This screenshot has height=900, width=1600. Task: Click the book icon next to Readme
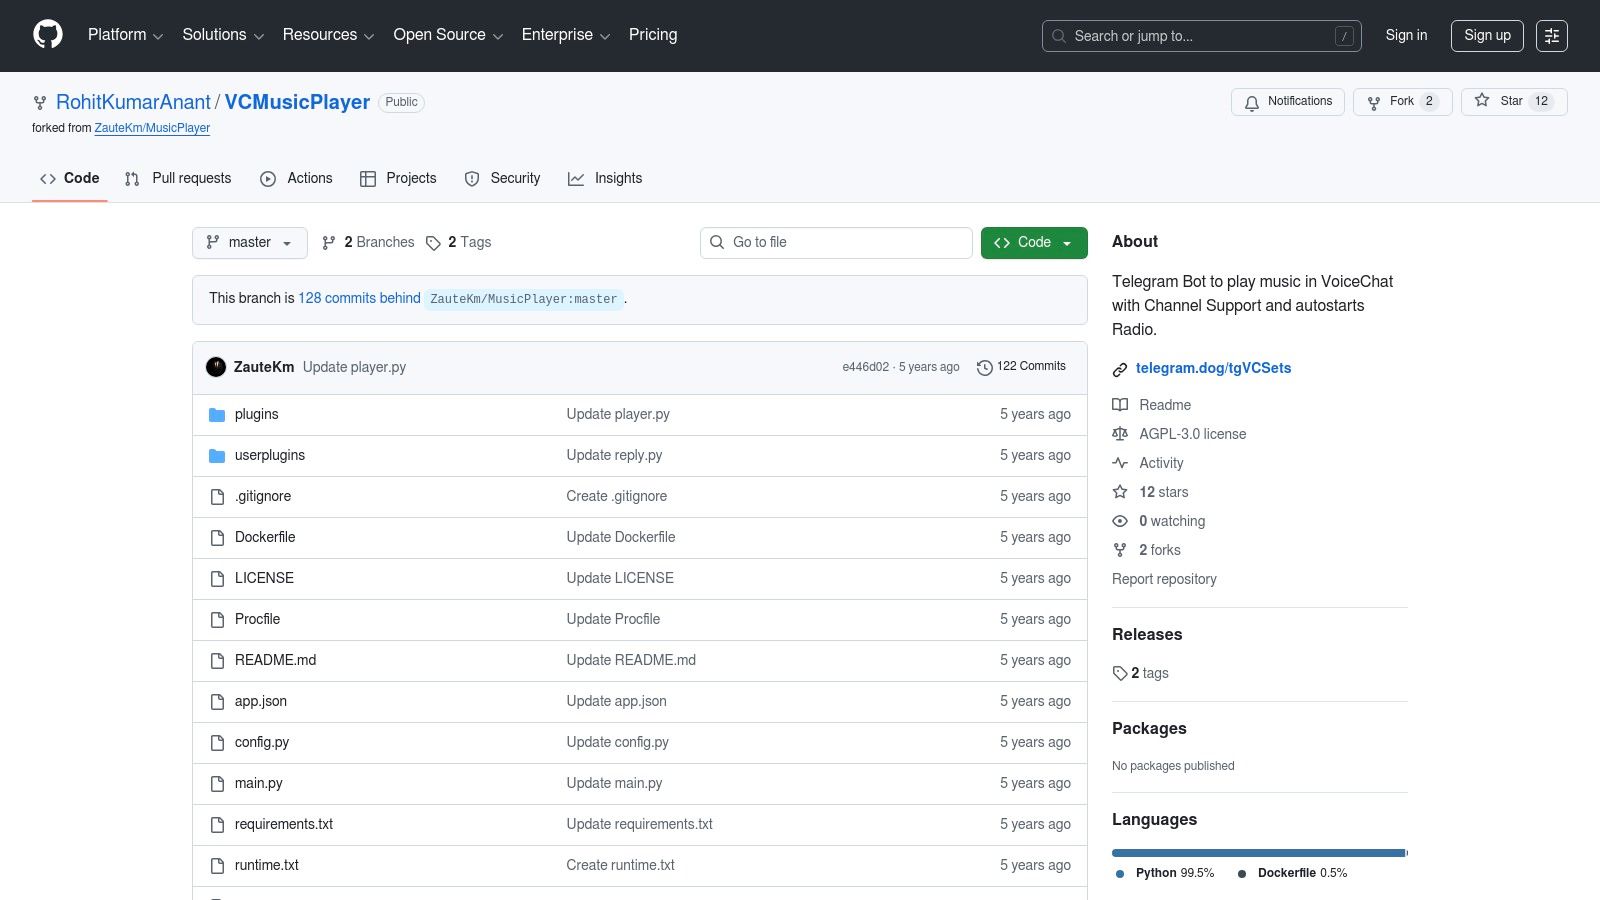tap(1120, 405)
